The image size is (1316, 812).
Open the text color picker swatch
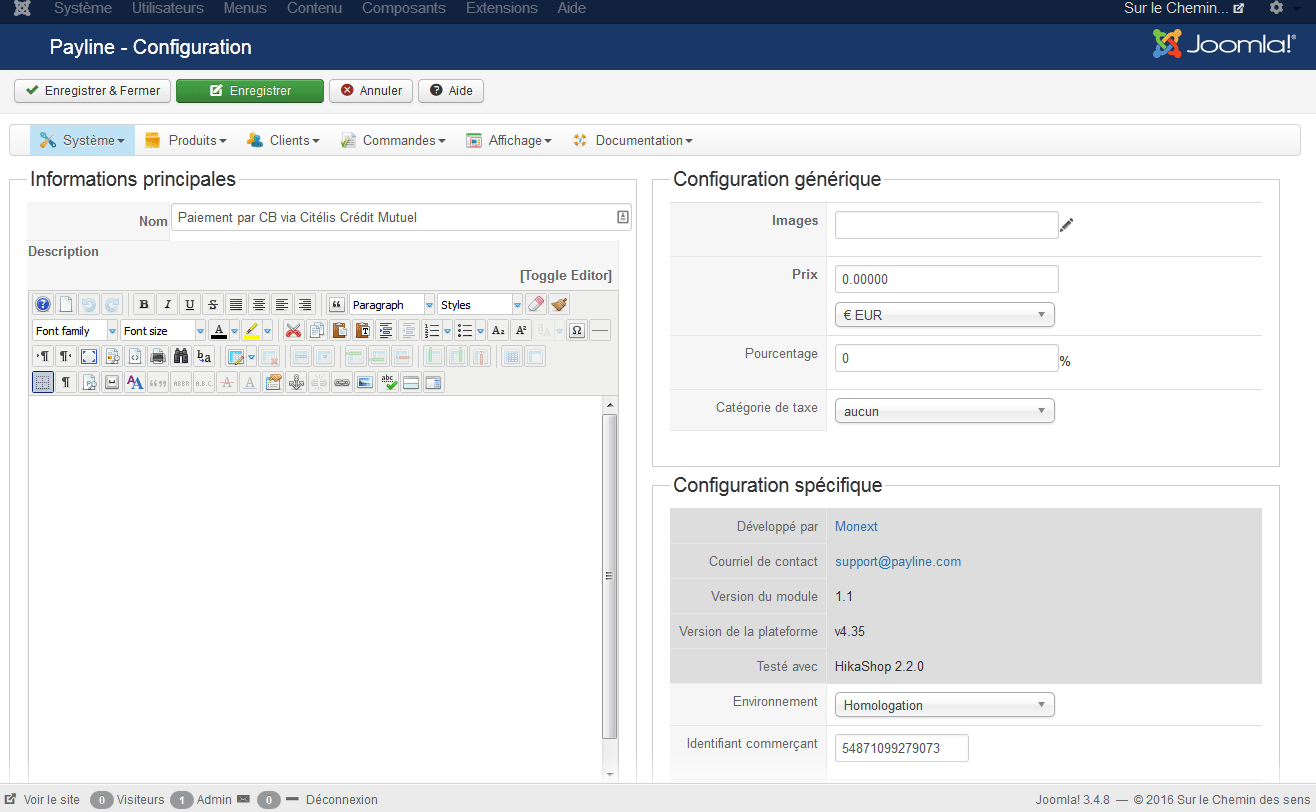click(x=219, y=331)
